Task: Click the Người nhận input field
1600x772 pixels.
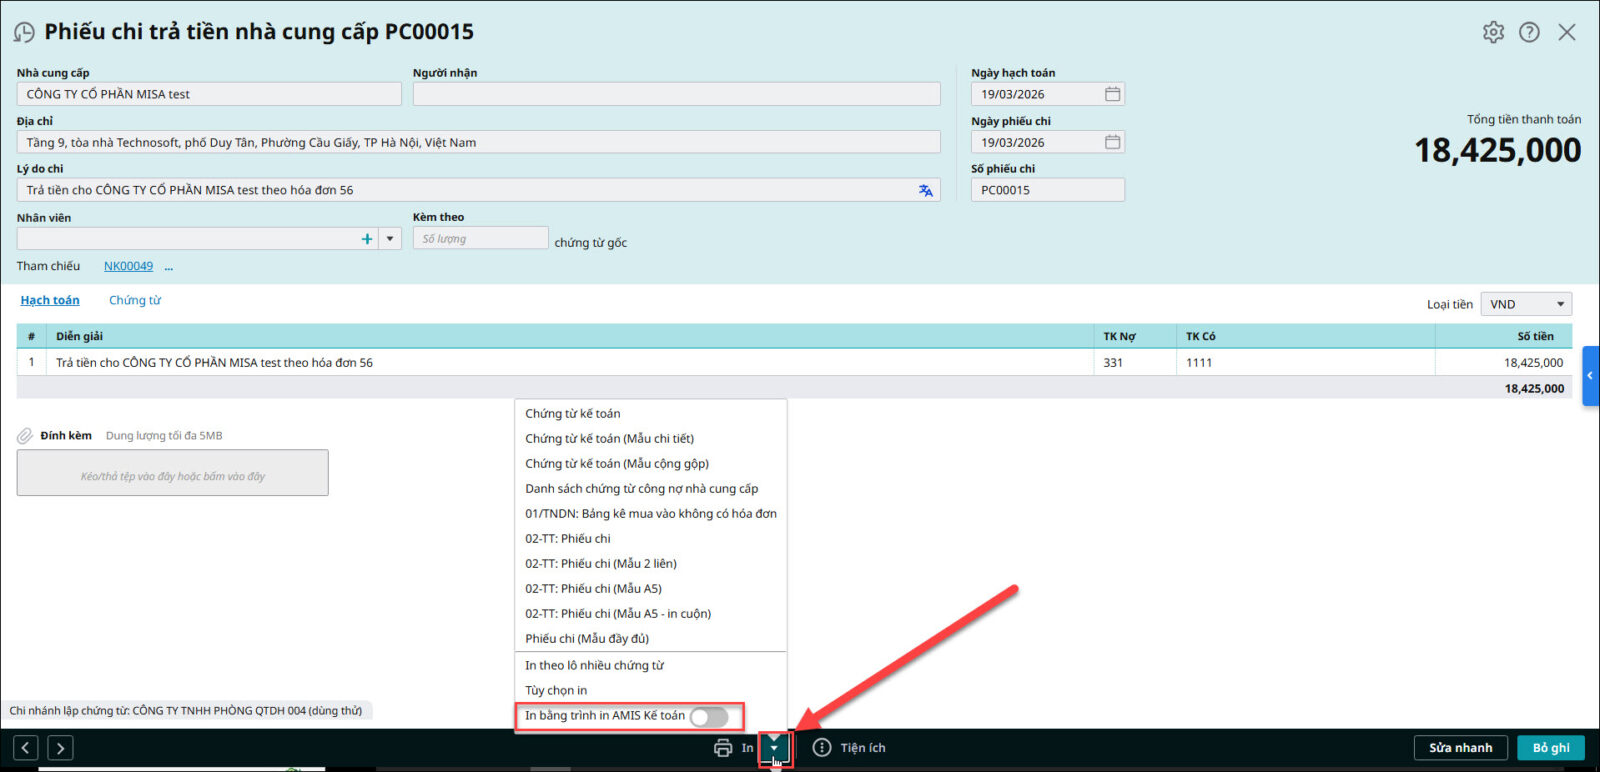Action: (676, 94)
